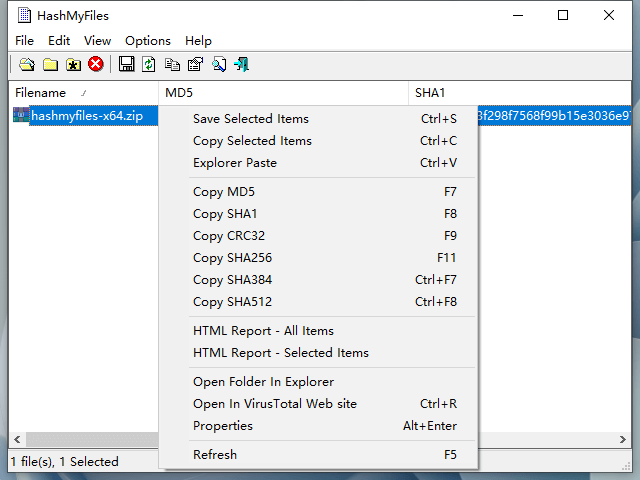Select Copy SHA512 from context menu

tap(318, 302)
